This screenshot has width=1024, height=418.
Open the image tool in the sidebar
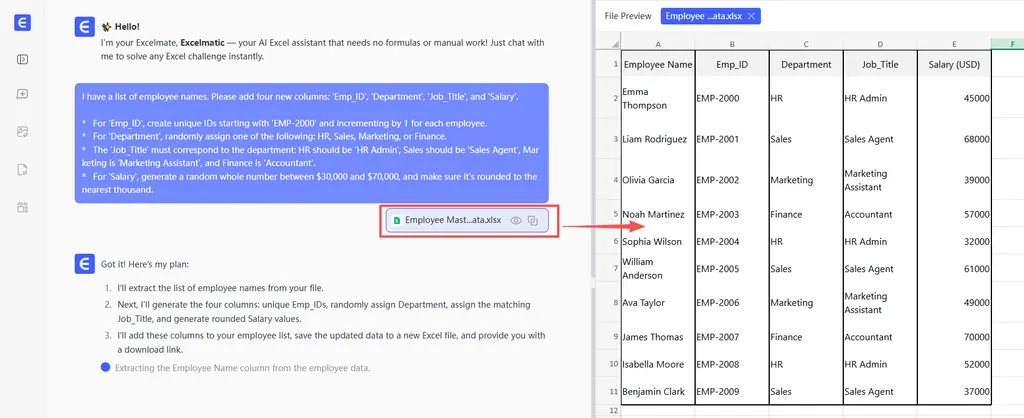pos(22,132)
